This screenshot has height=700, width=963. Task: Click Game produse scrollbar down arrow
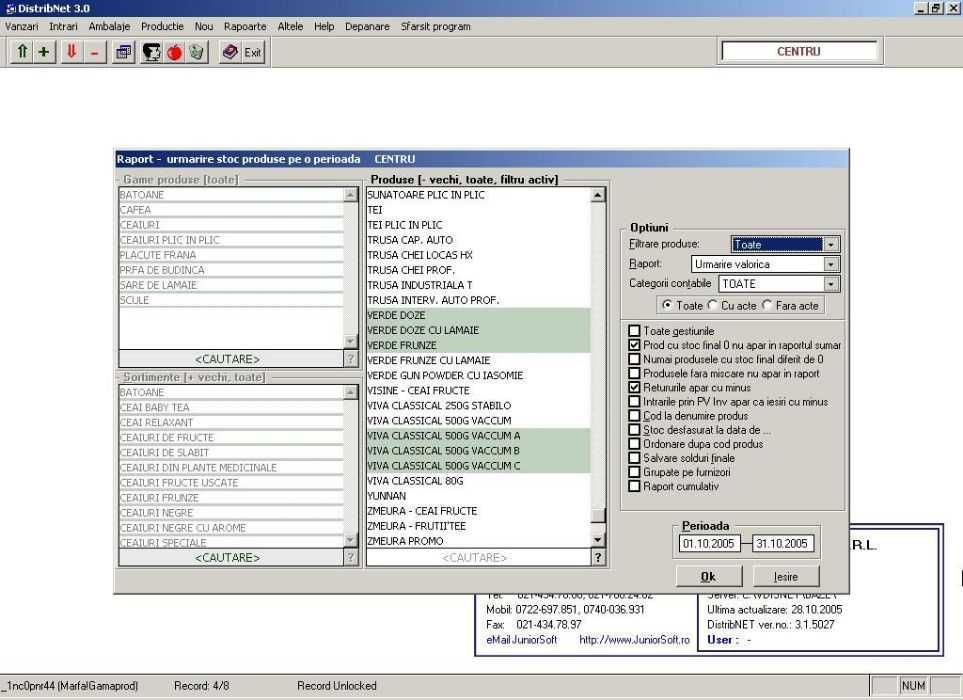[x=351, y=341]
